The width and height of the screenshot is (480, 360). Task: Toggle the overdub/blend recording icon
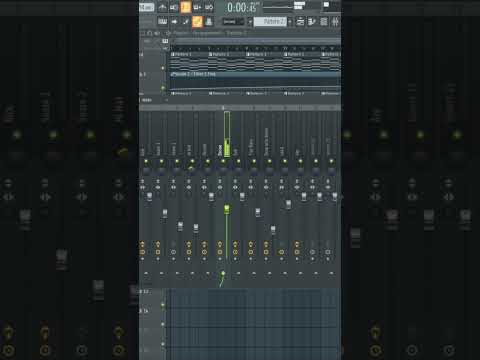197,7
